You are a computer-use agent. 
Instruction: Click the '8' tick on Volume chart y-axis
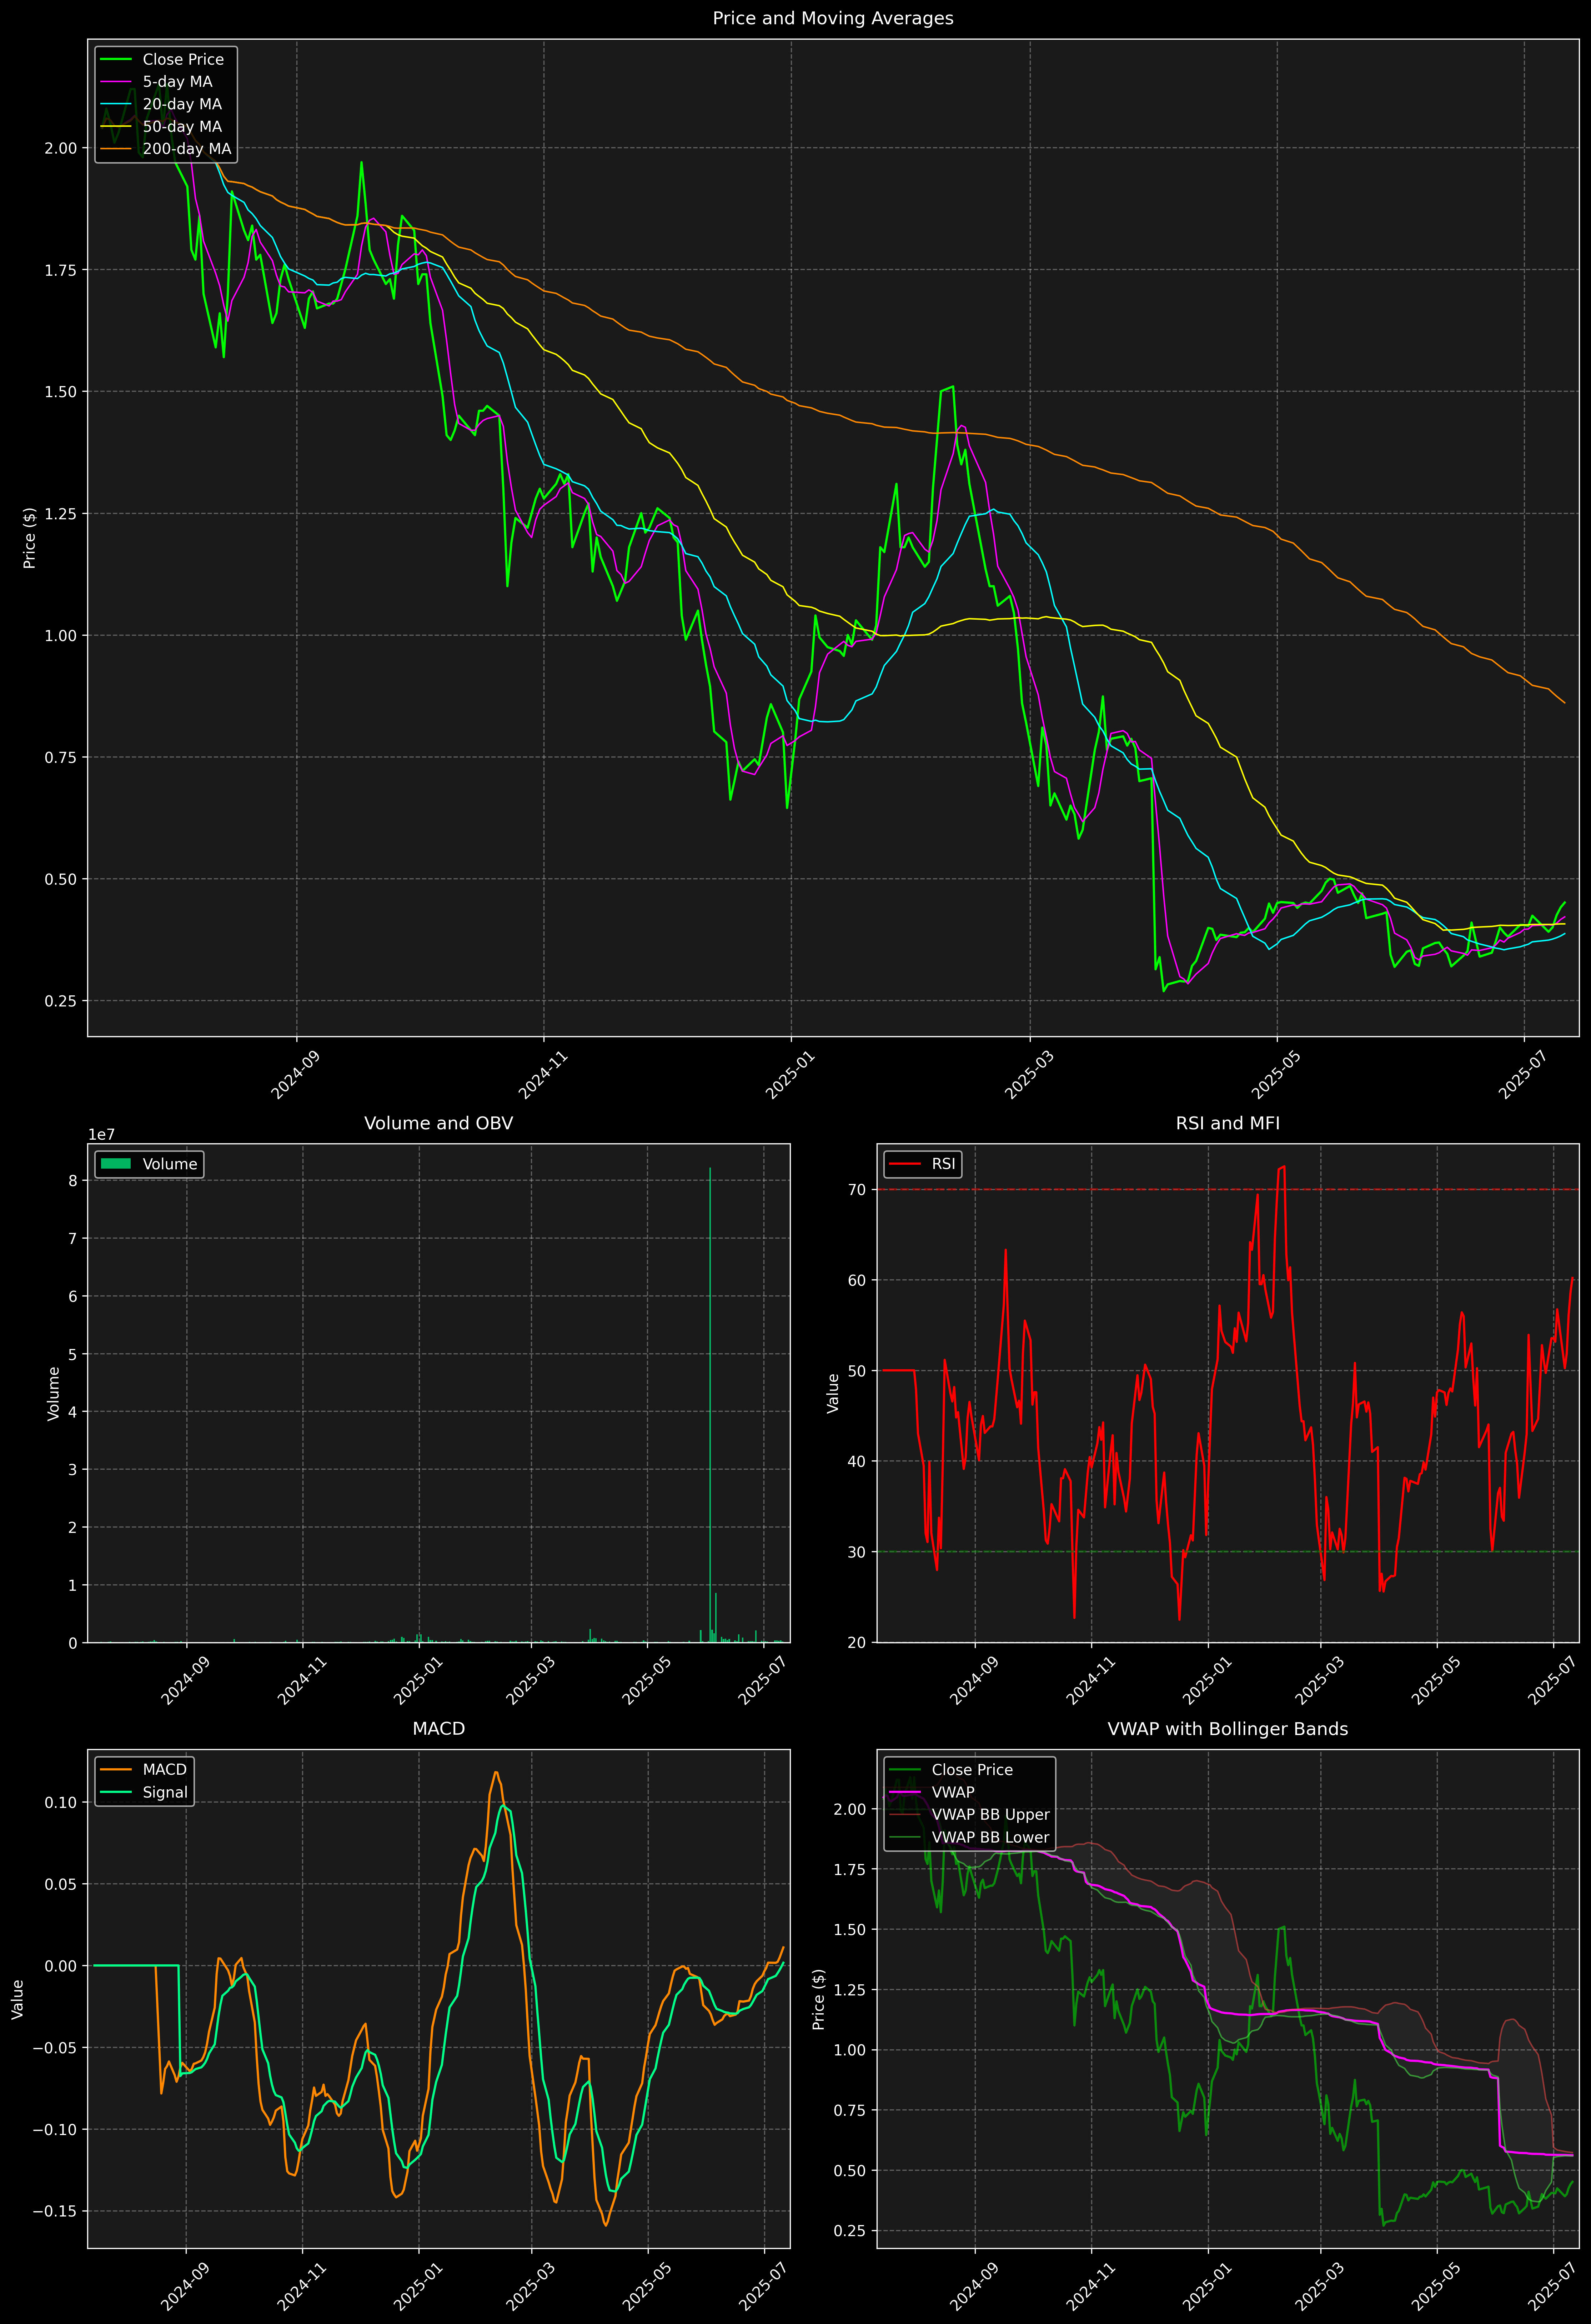point(73,1181)
